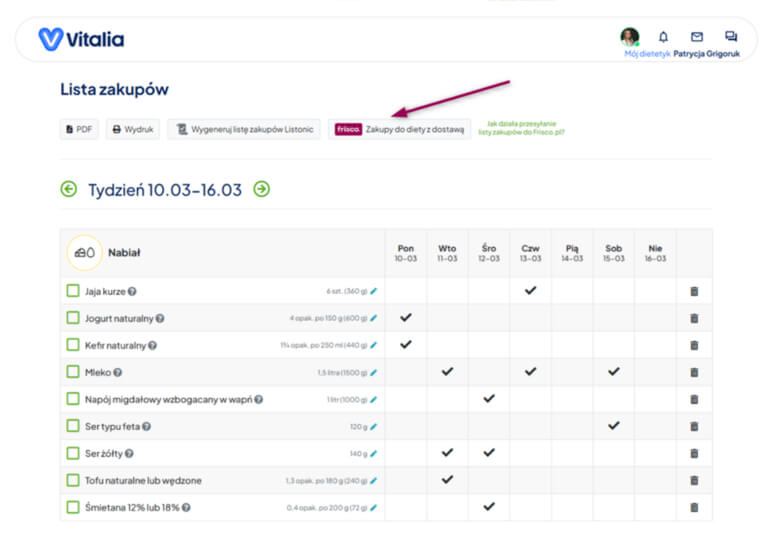Edit Ser żółty amount via pencil icon

374,453
